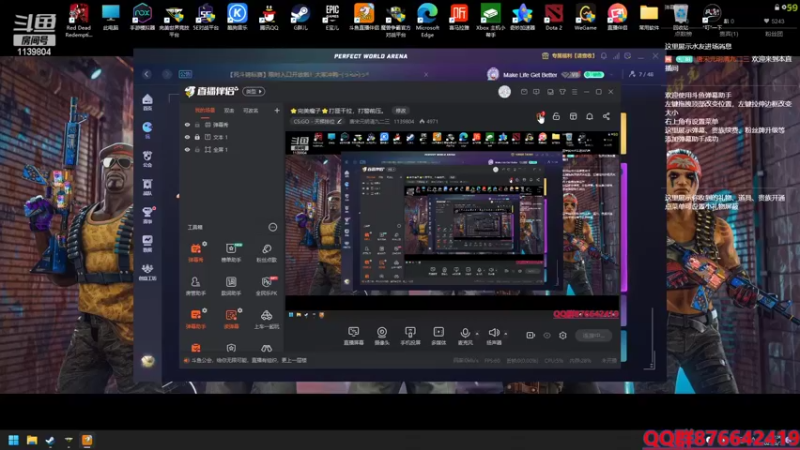Screen dimensions: 800x450
Task: Toggle the lock on 全屏 1 layer
Action: pyautogui.click(x=197, y=149)
